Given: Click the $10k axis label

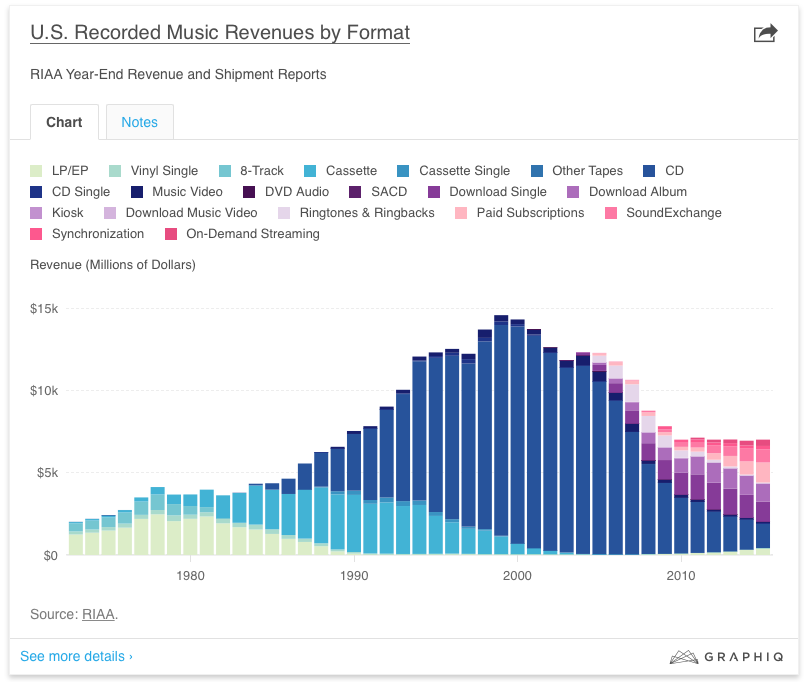Looking at the screenshot, I should coord(44,391).
